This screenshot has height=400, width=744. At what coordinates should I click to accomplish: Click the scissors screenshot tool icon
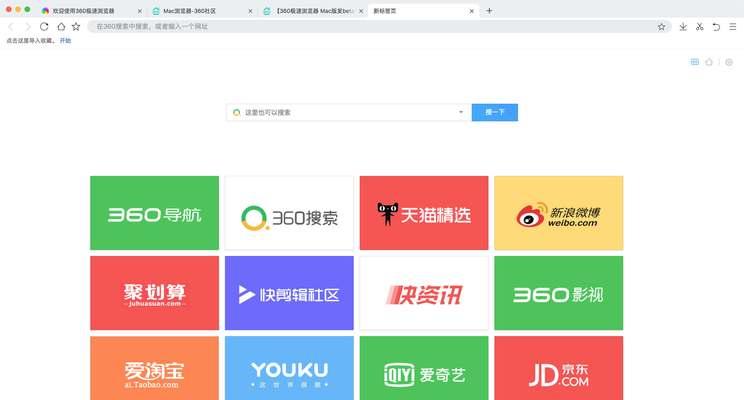point(699,27)
